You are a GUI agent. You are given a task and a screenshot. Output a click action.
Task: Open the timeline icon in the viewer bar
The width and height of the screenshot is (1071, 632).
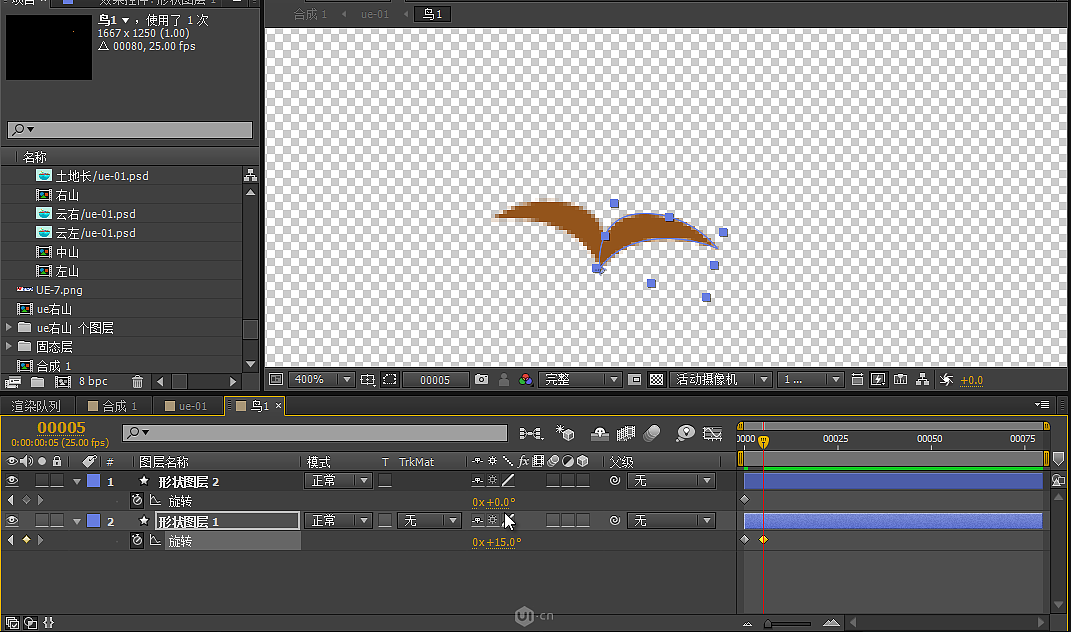(x=901, y=380)
